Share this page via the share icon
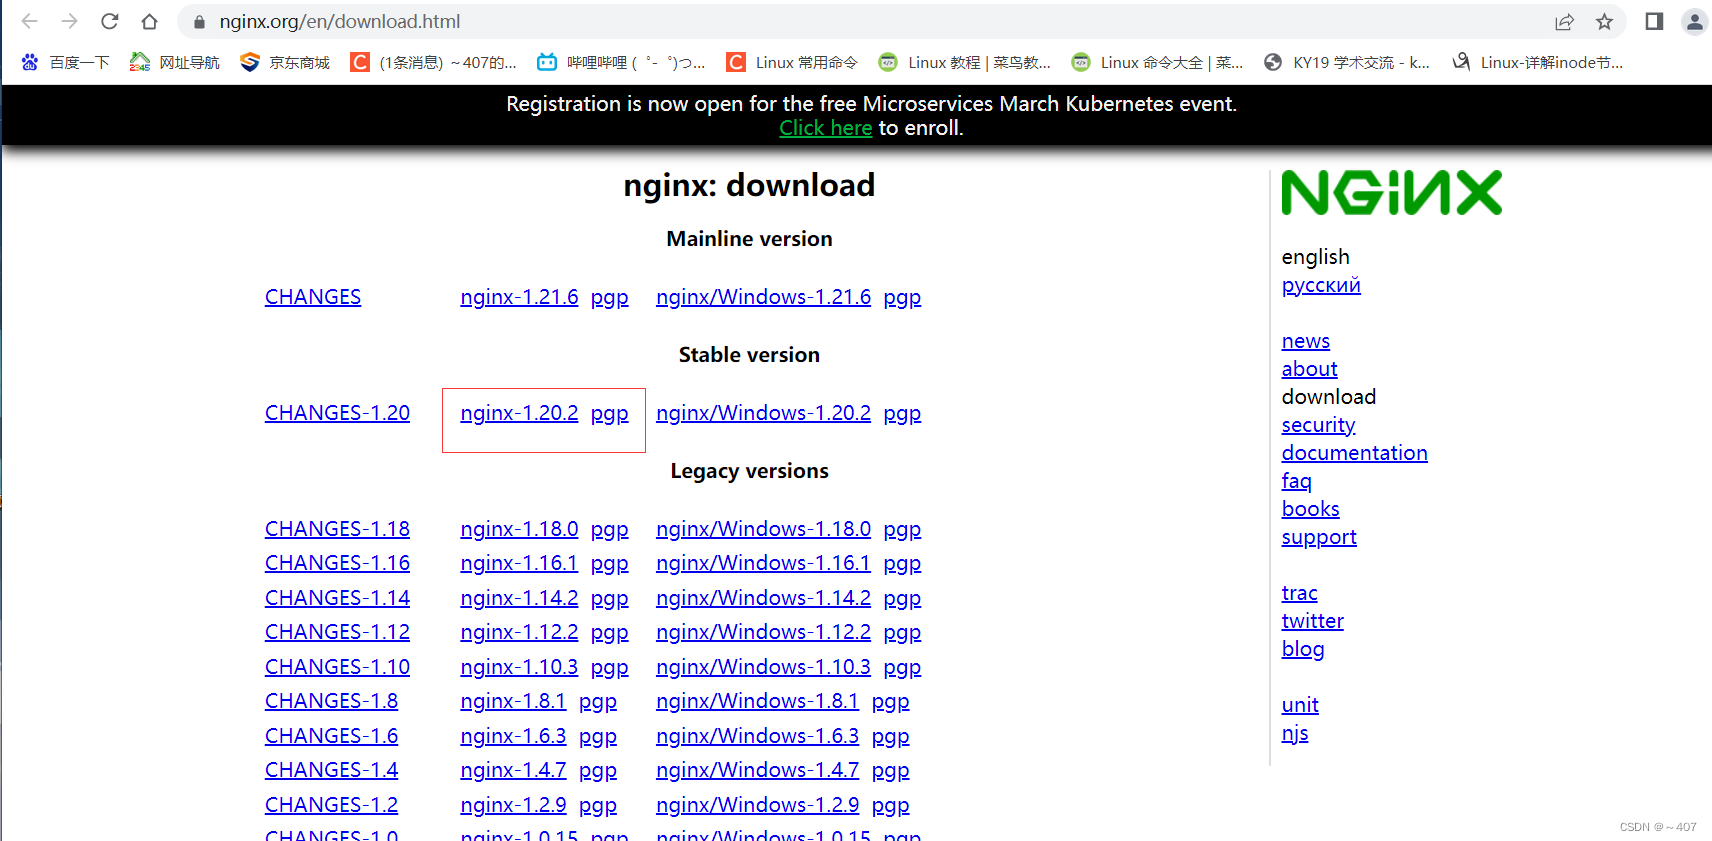The image size is (1712, 841). (x=1564, y=22)
